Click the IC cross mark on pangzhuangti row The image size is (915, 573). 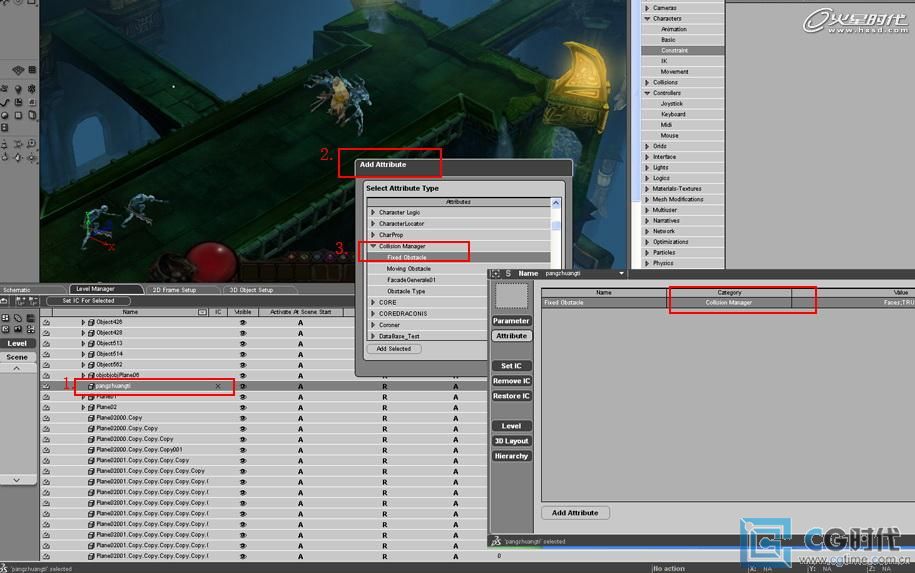[218, 386]
